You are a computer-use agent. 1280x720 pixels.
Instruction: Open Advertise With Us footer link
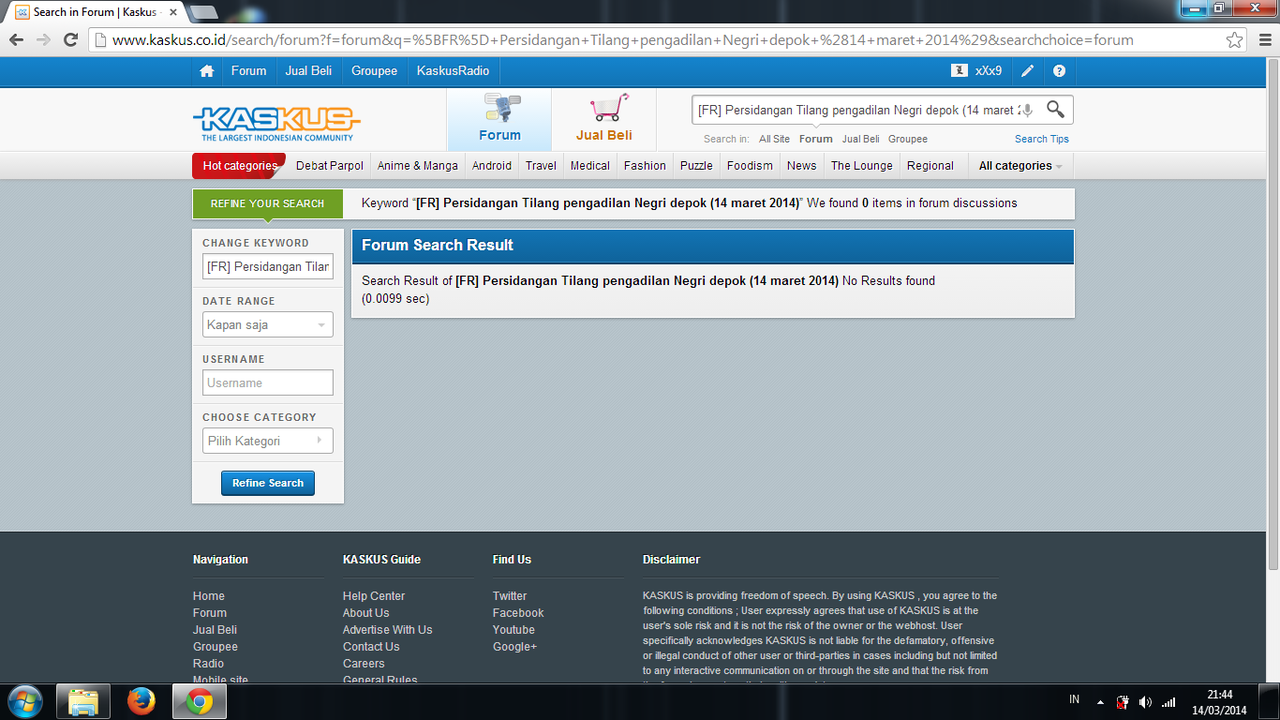click(x=387, y=630)
